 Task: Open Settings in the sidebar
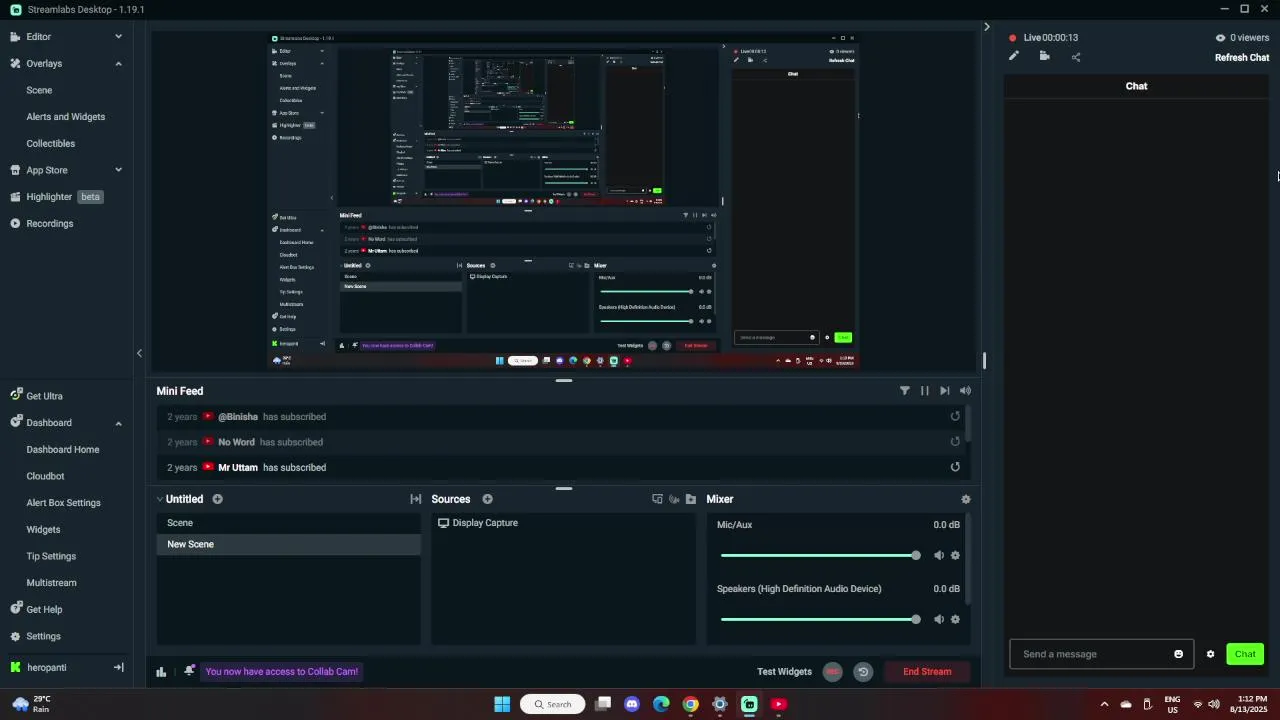coord(43,636)
